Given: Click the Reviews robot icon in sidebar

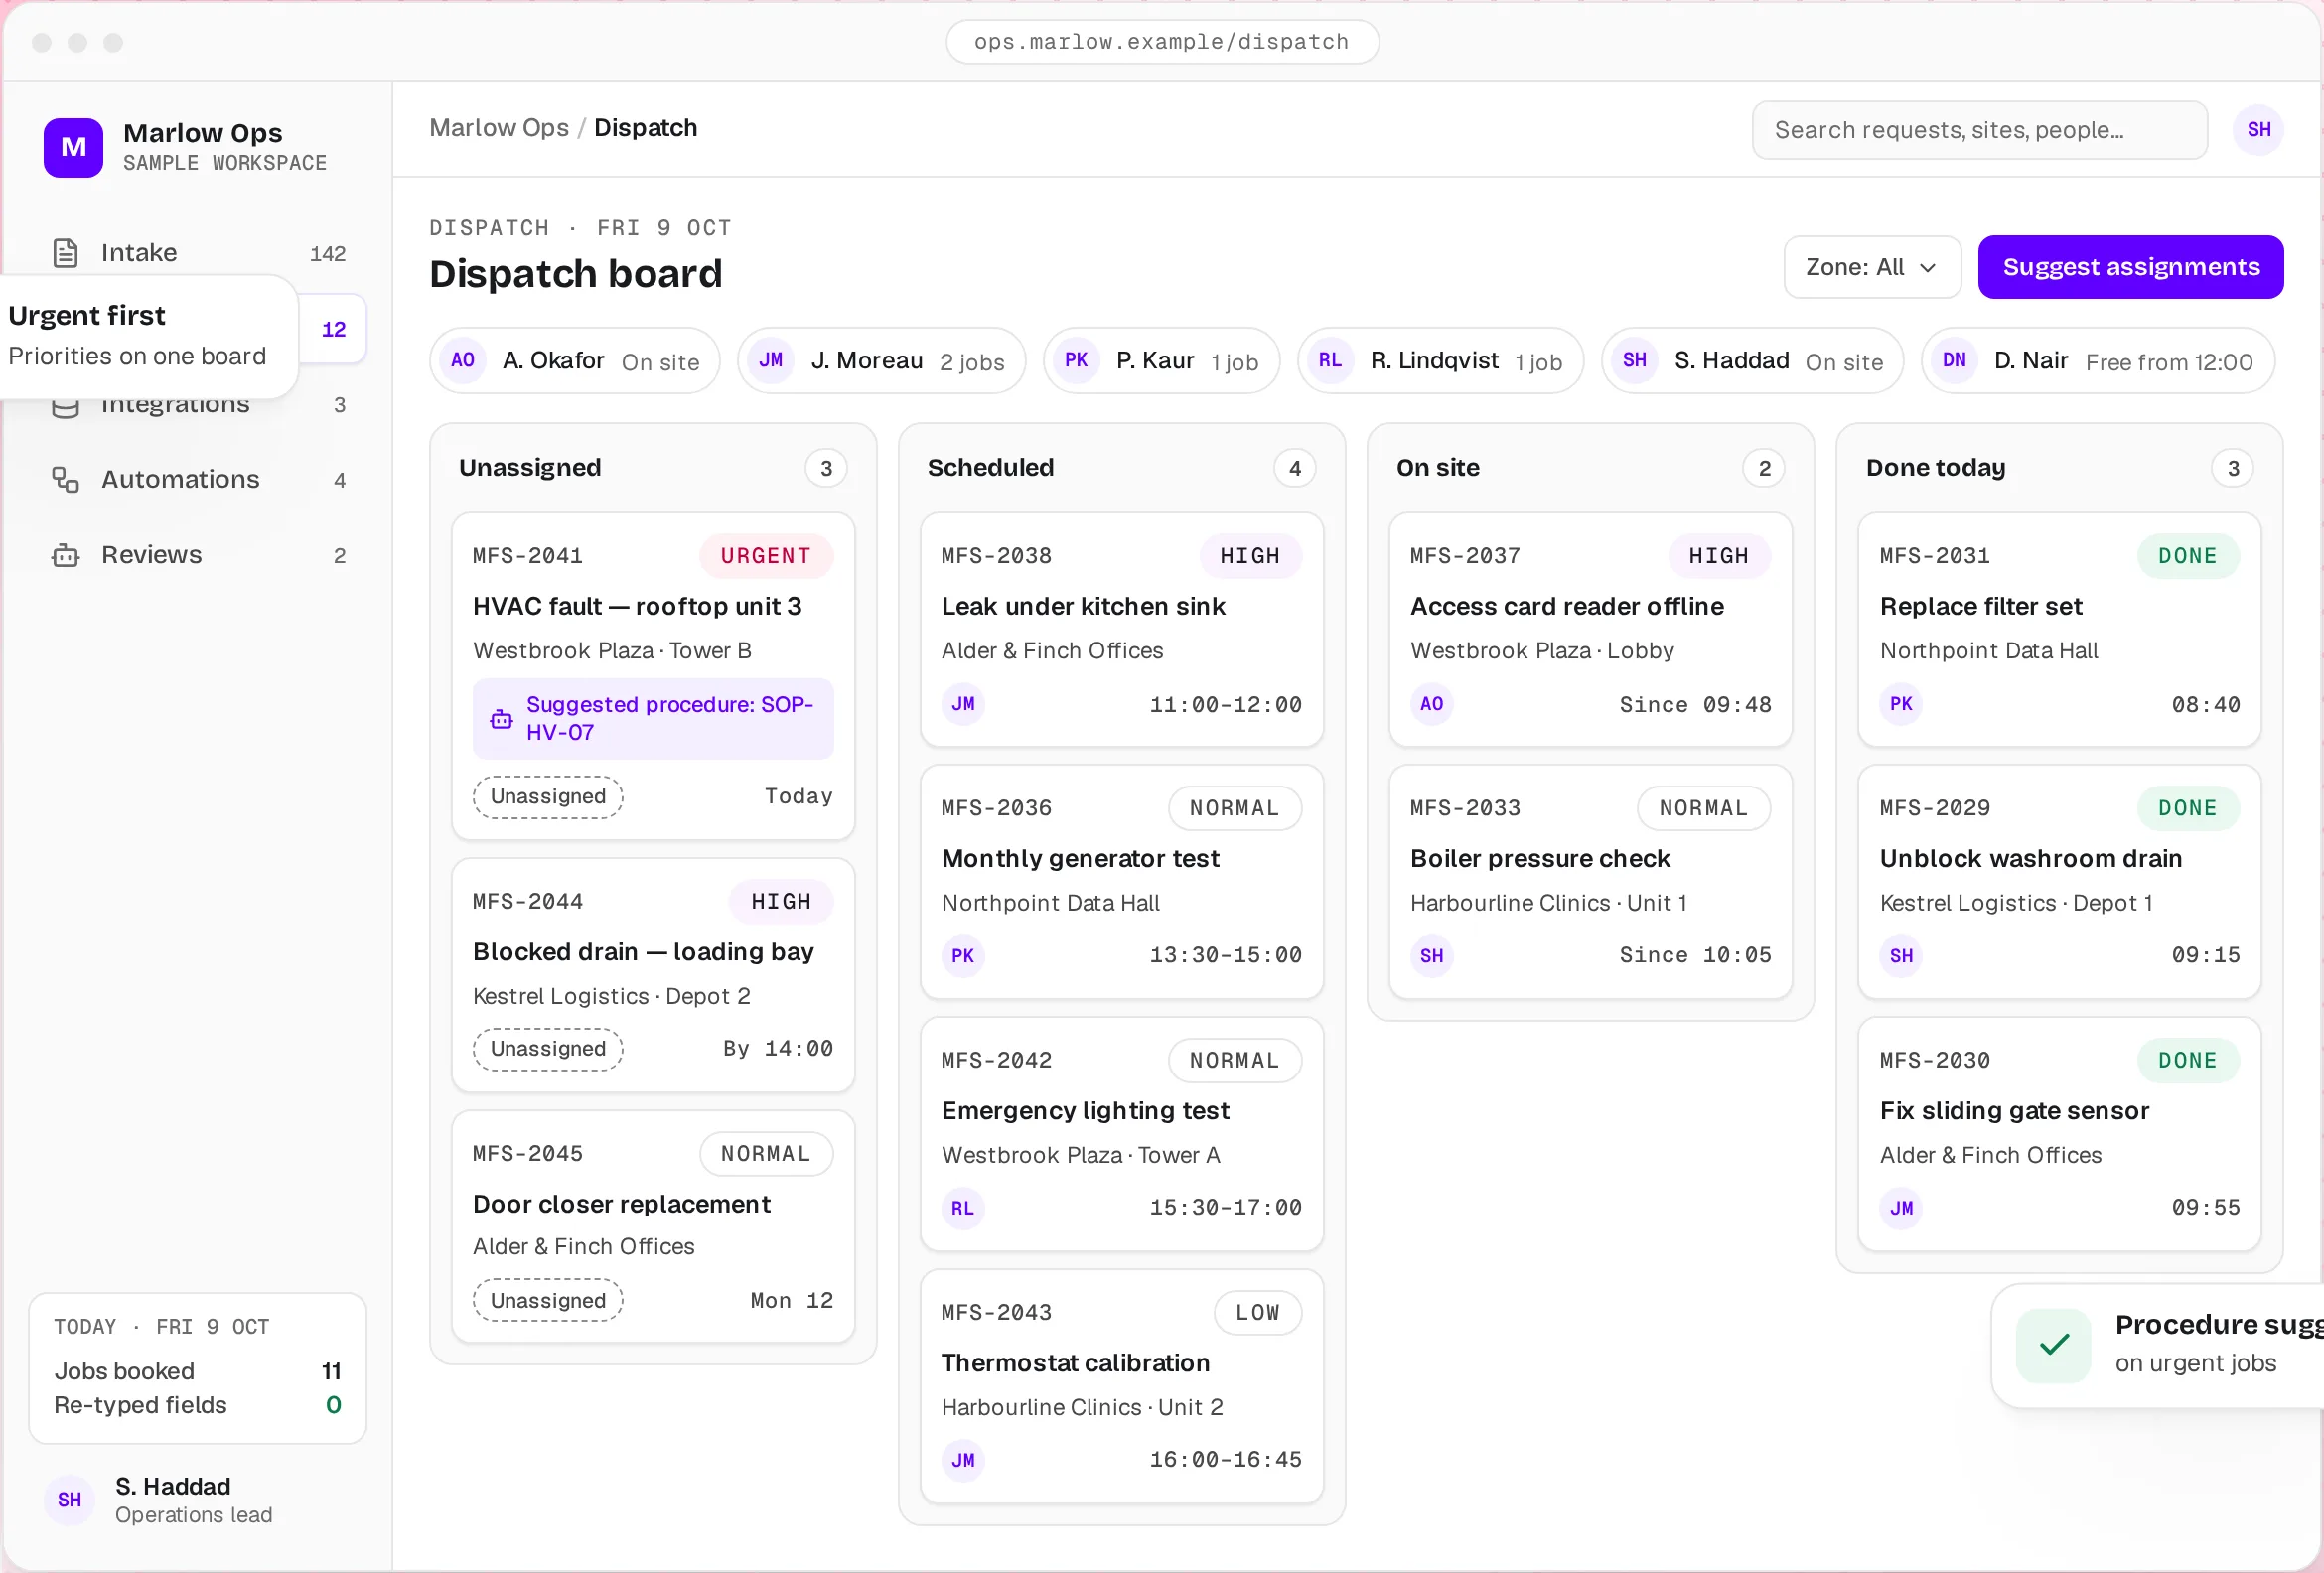Looking at the screenshot, I should point(65,555).
